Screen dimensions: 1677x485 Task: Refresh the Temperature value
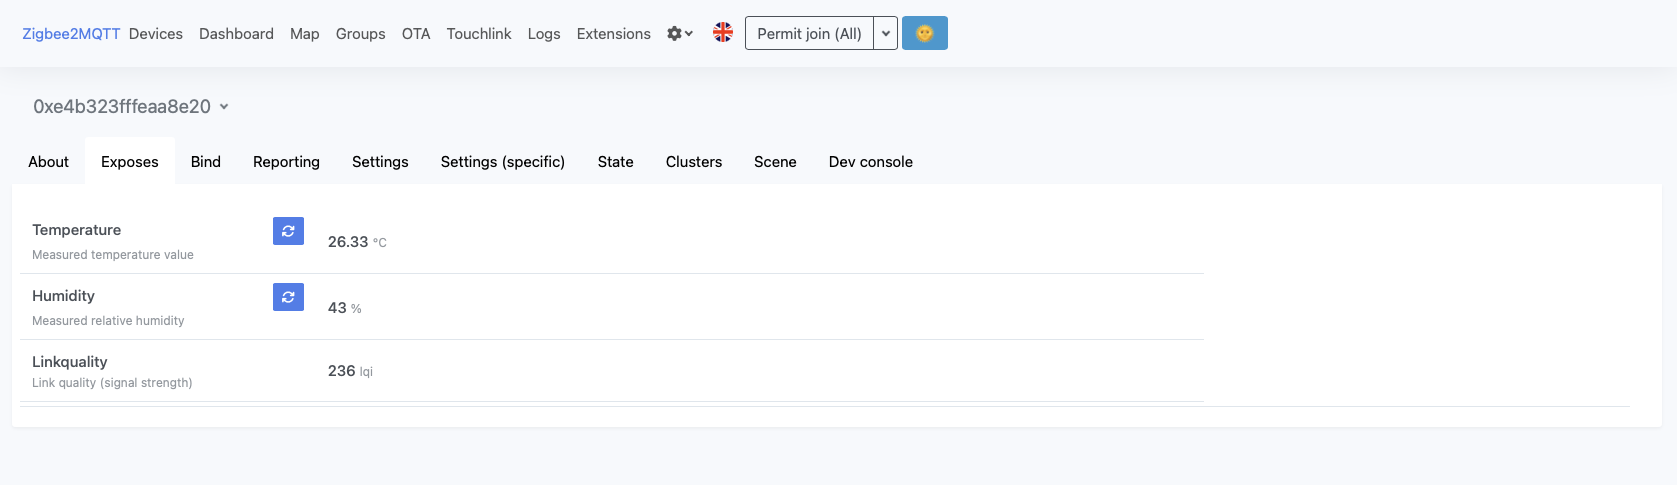click(288, 231)
